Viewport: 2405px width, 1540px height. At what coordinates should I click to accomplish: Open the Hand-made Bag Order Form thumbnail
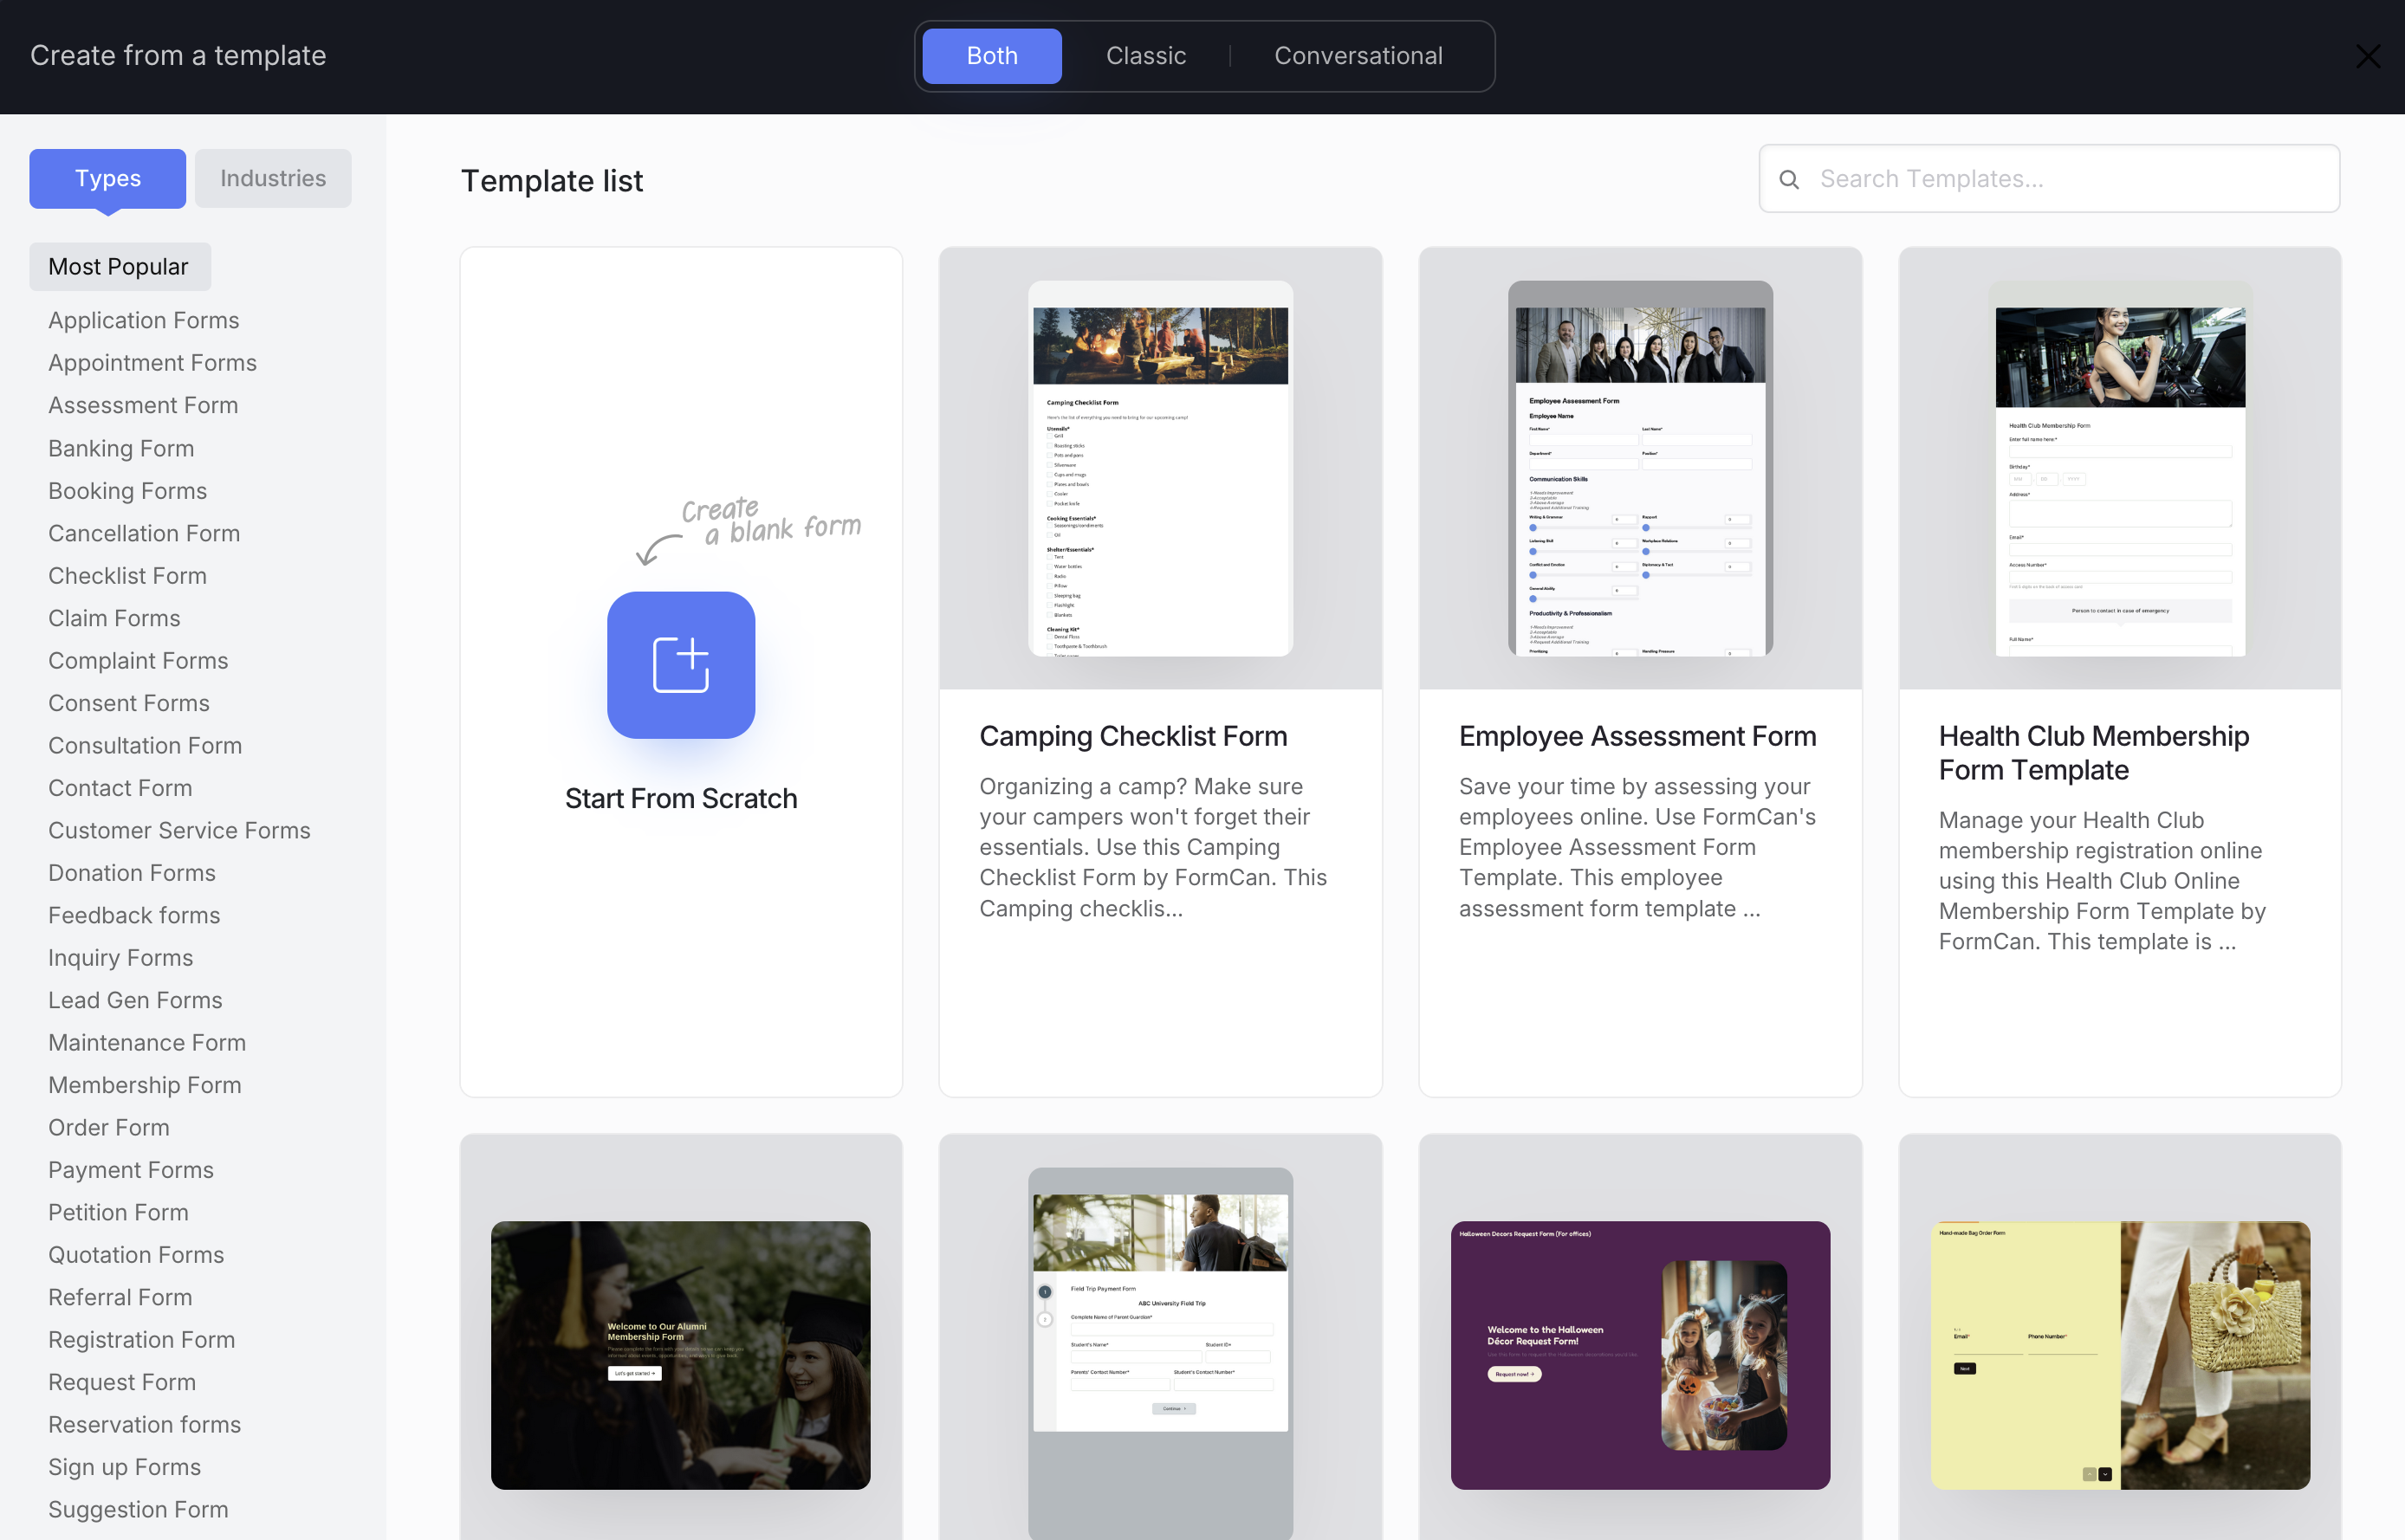2119,1354
